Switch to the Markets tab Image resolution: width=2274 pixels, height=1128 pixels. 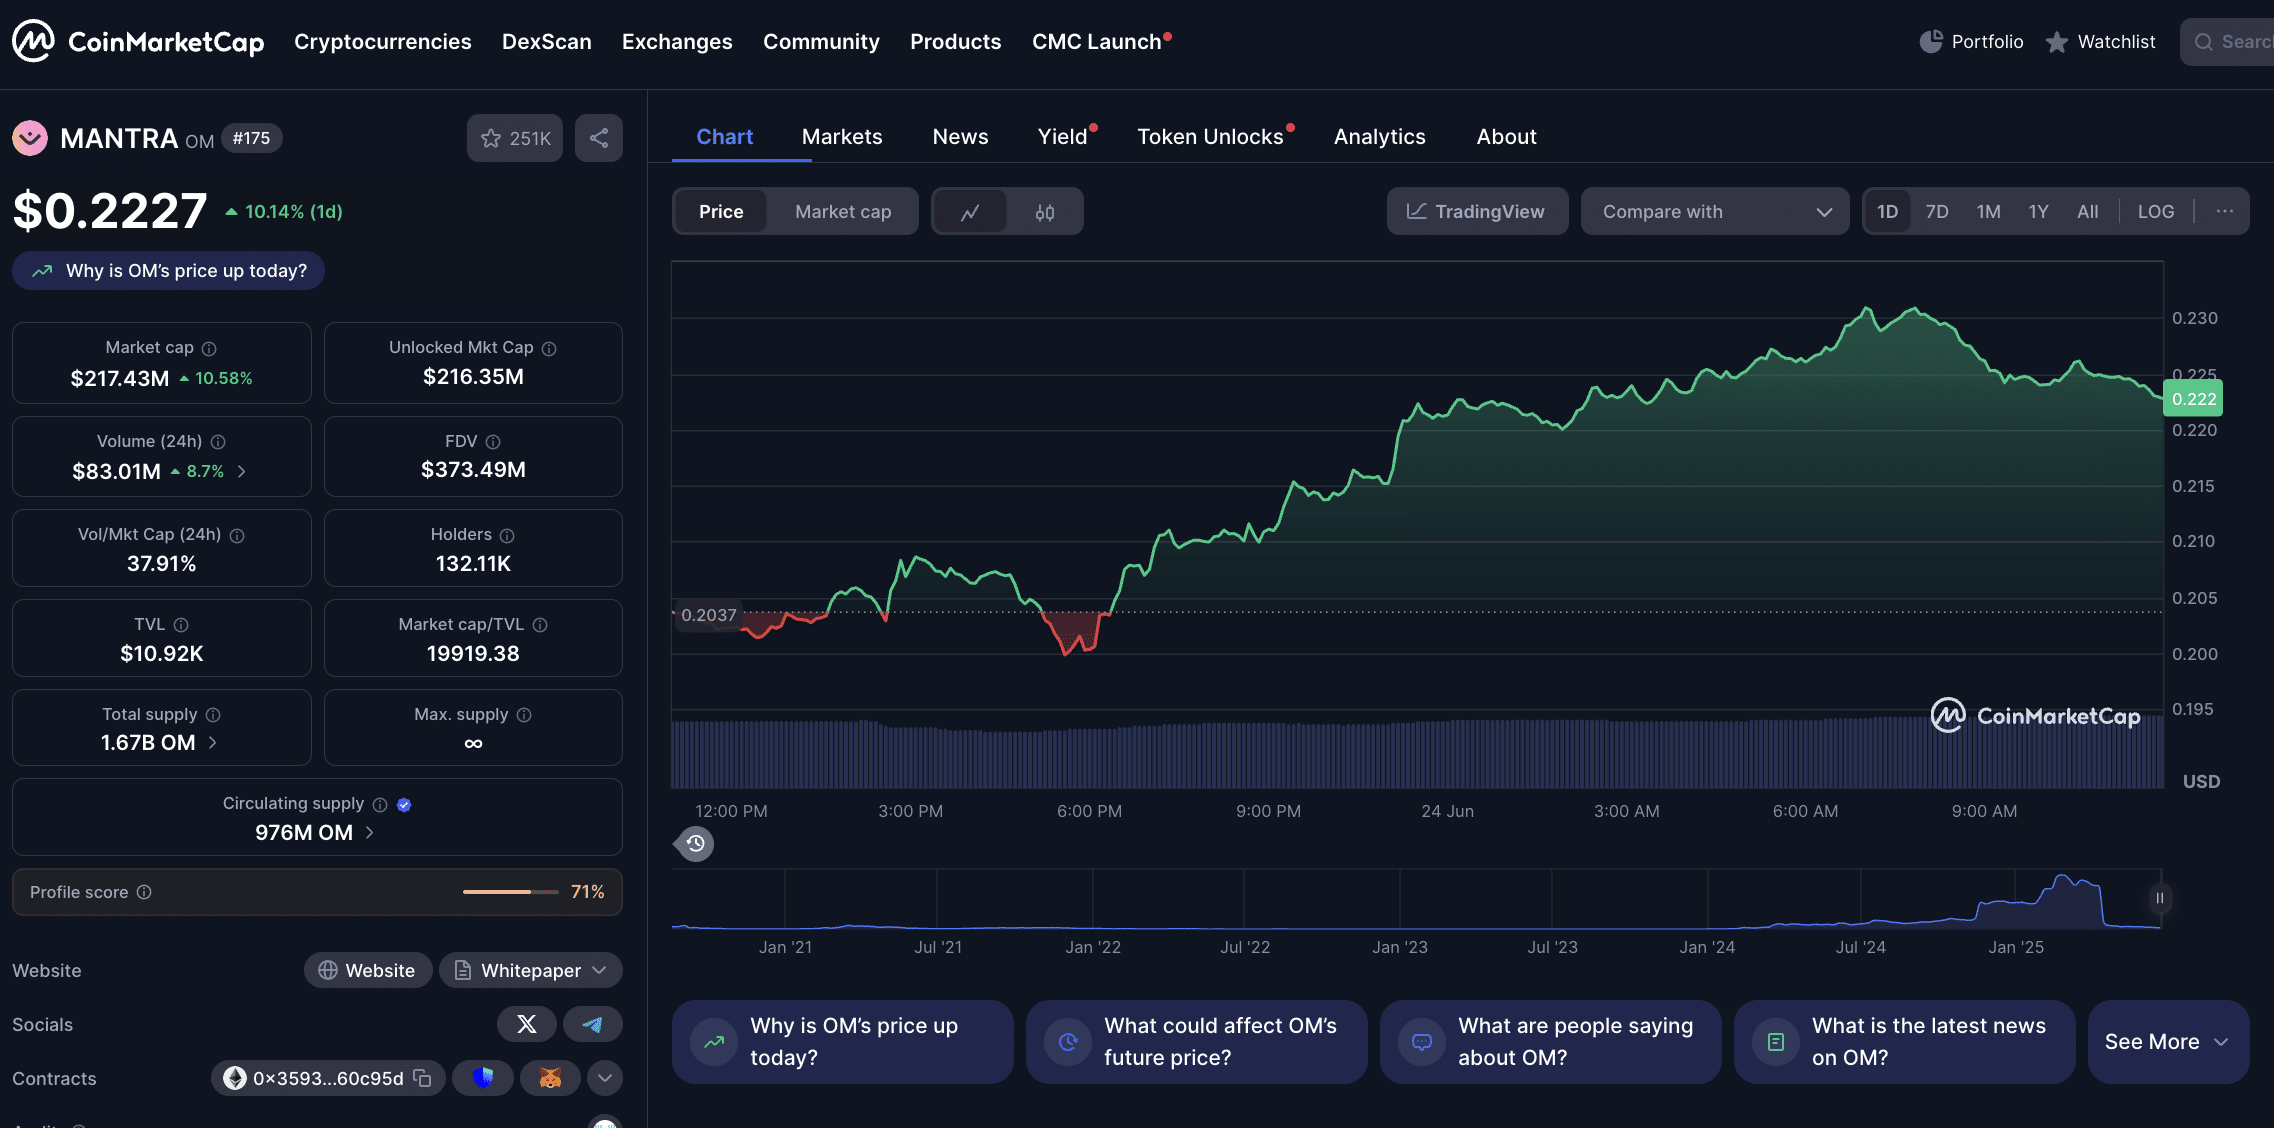[842, 137]
